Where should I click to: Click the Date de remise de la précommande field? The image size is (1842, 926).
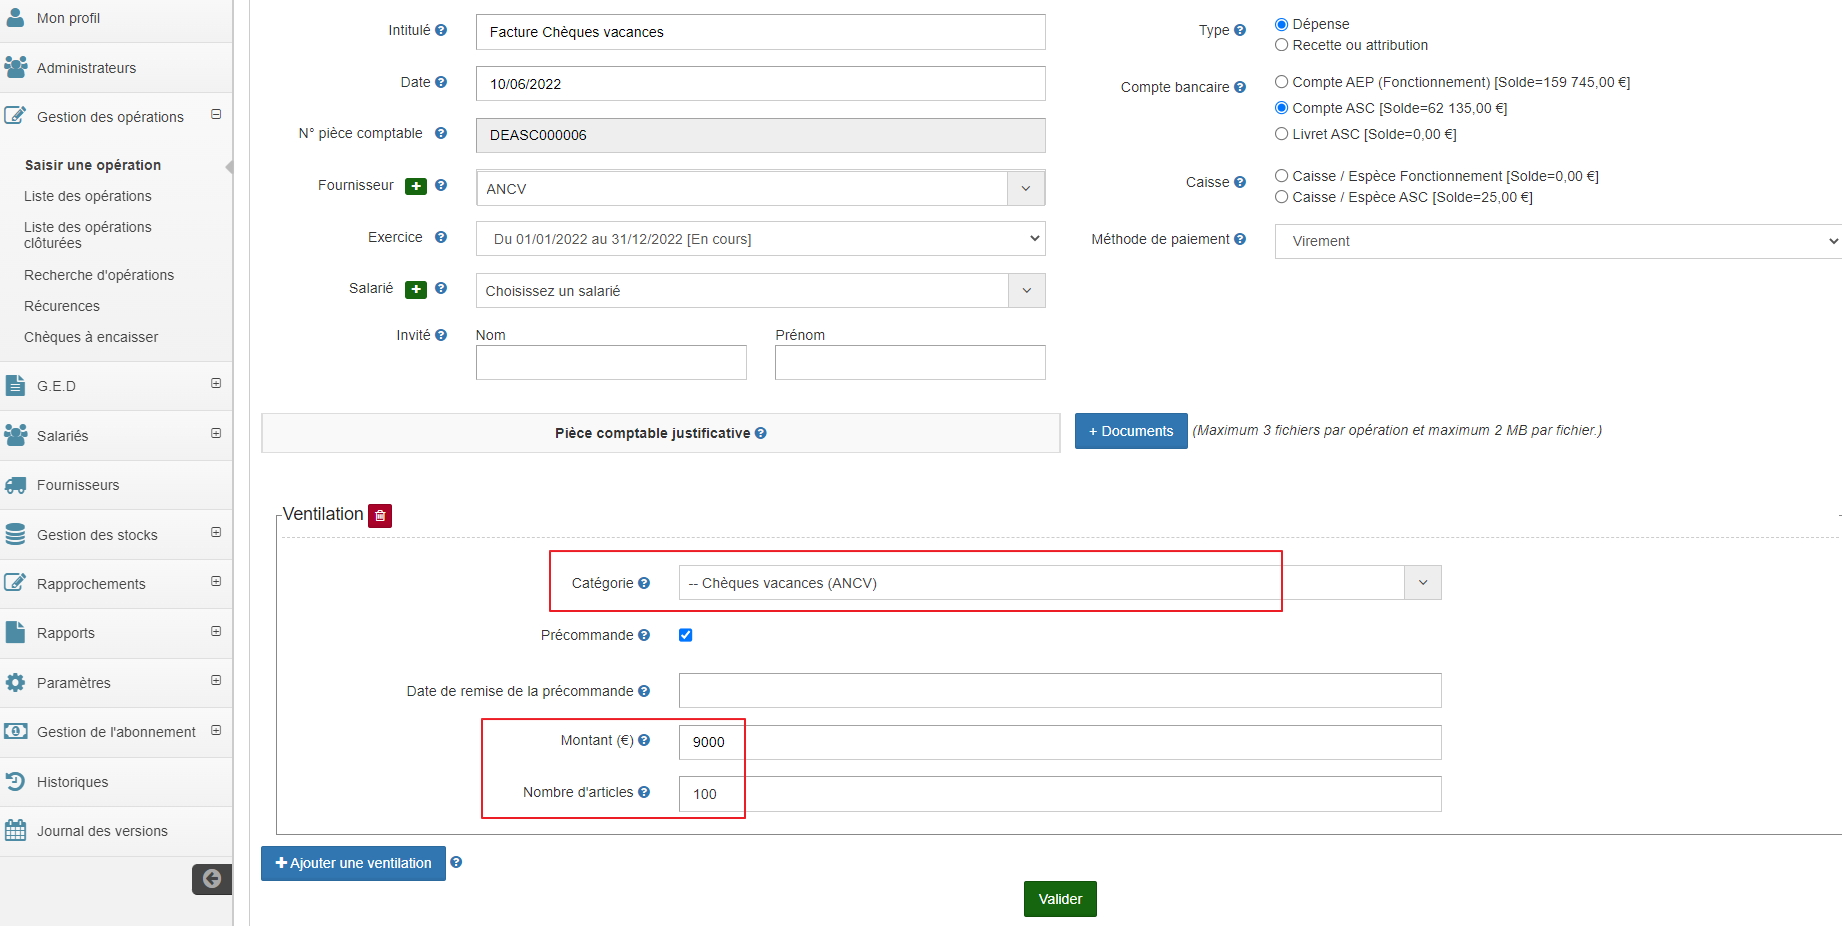pyautogui.click(x=1060, y=691)
